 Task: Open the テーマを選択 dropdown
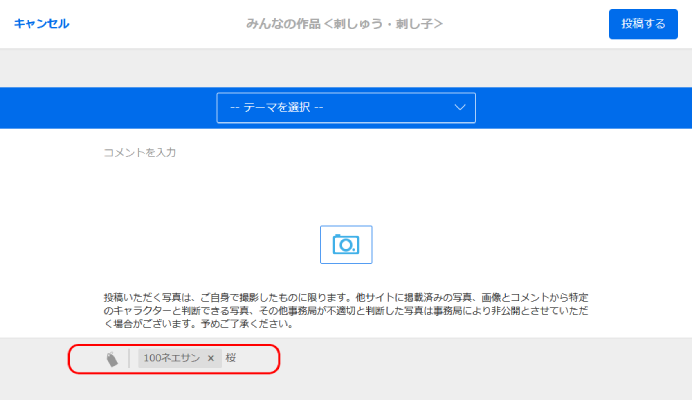click(x=346, y=108)
